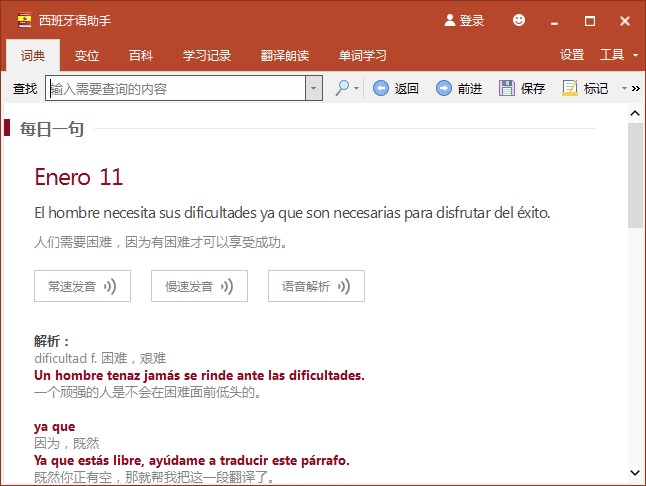Click the 标记 highlight note icon
646x486 pixels.
pyautogui.click(x=570, y=88)
